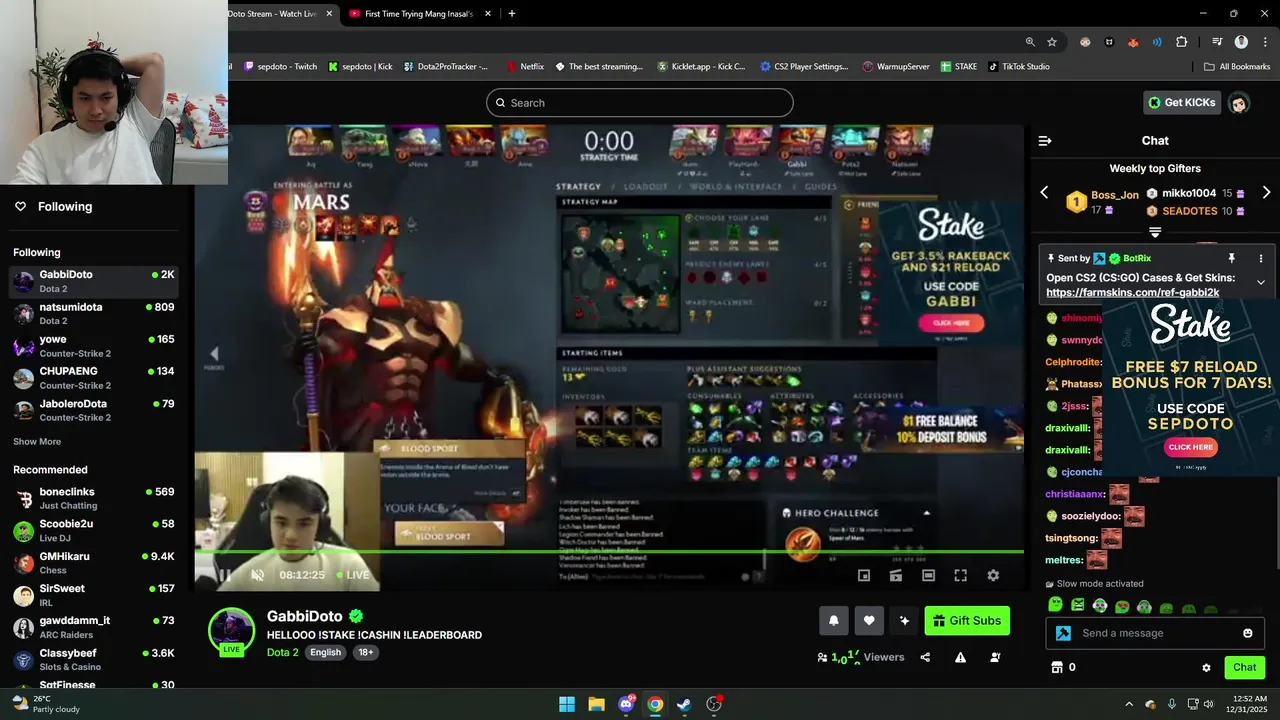Image resolution: width=1280 pixels, height=720 pixels.
Task: Open Discord from the taskbar
Action: tap(626, 704)
